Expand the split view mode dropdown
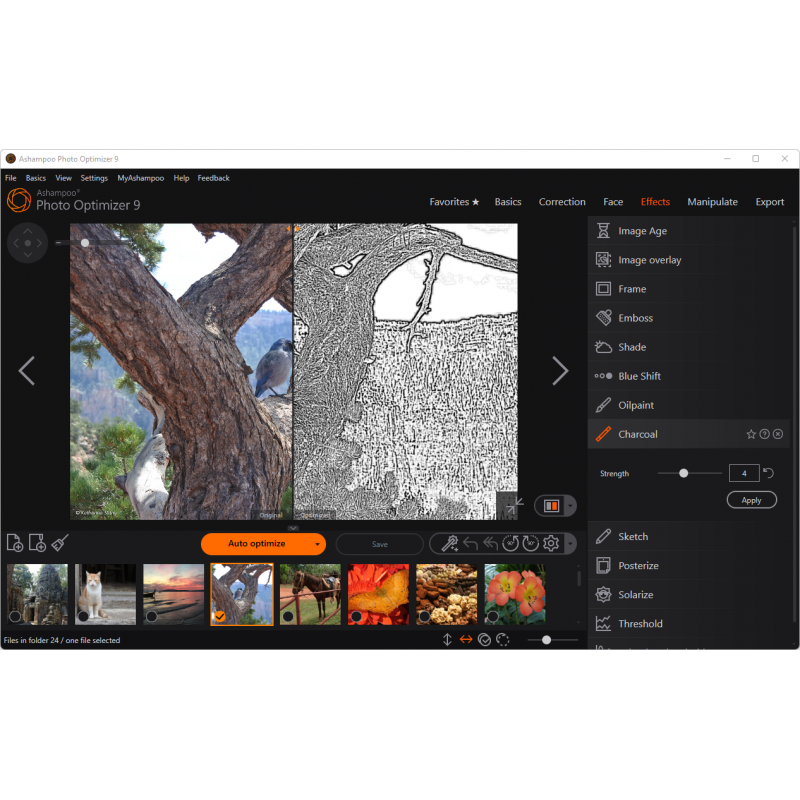 (x=570, y=506)
